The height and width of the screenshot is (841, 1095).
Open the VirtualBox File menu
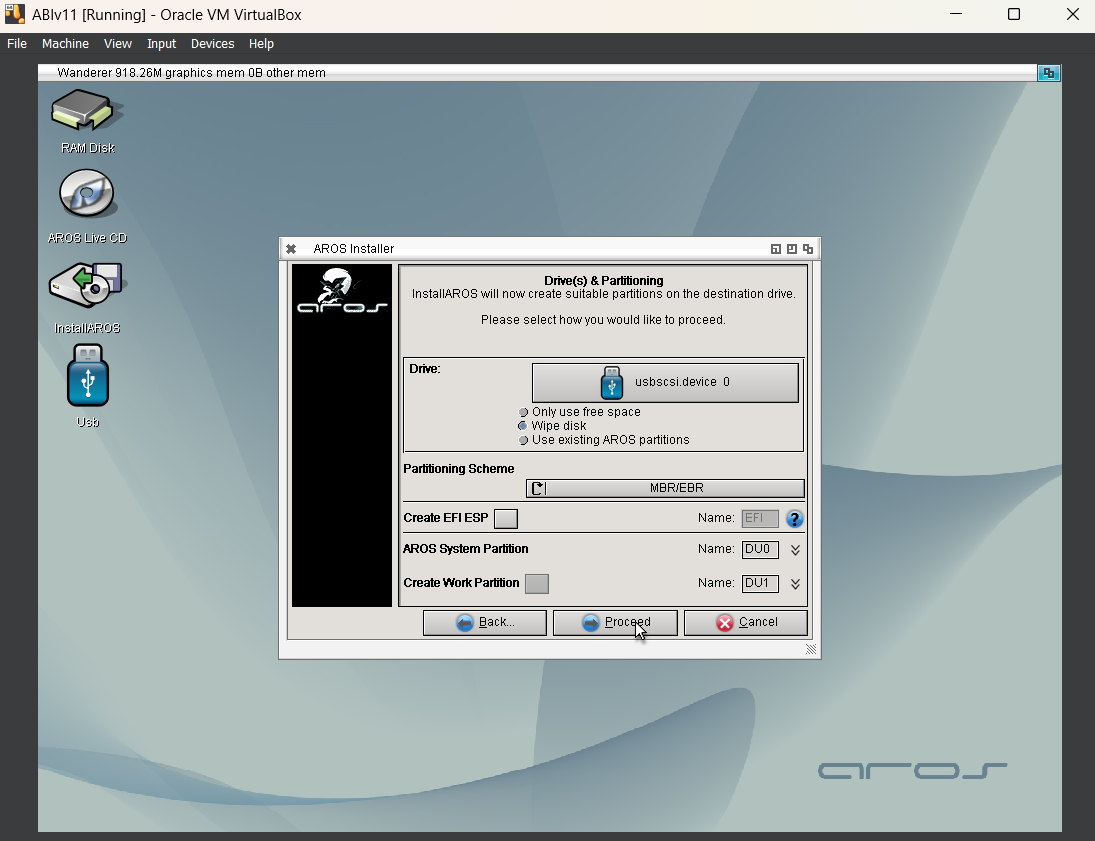pyautogui.click(x=17, y=43)
